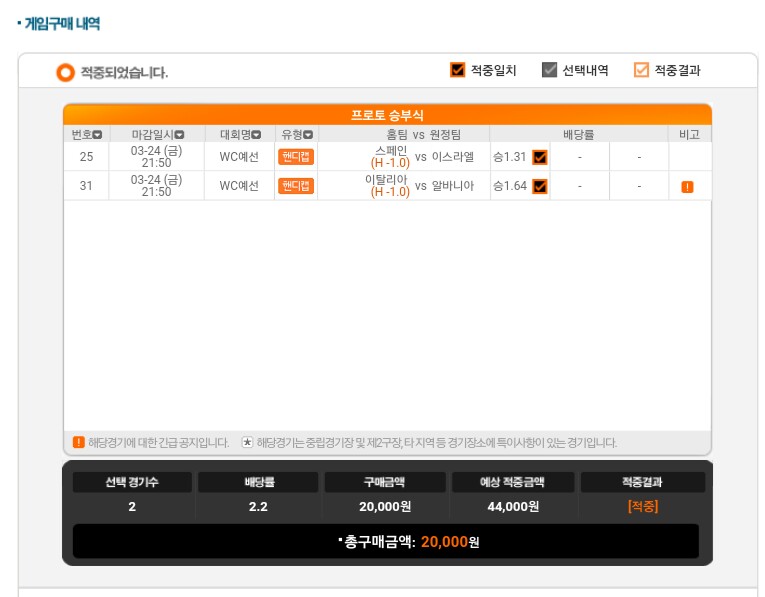
Task: Select game number 25 cell
Action: pos(86,157)
